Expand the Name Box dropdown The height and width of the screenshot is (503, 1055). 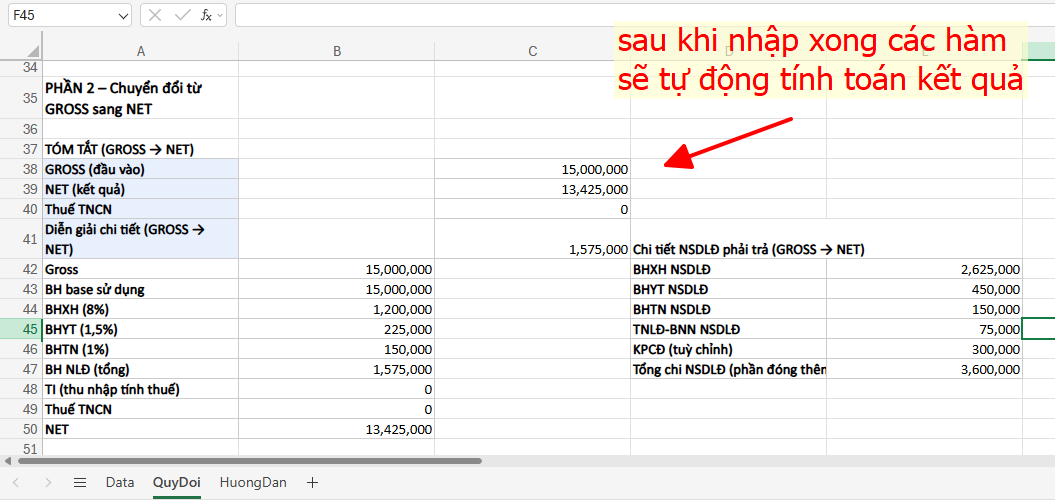[x=122, y=15]
